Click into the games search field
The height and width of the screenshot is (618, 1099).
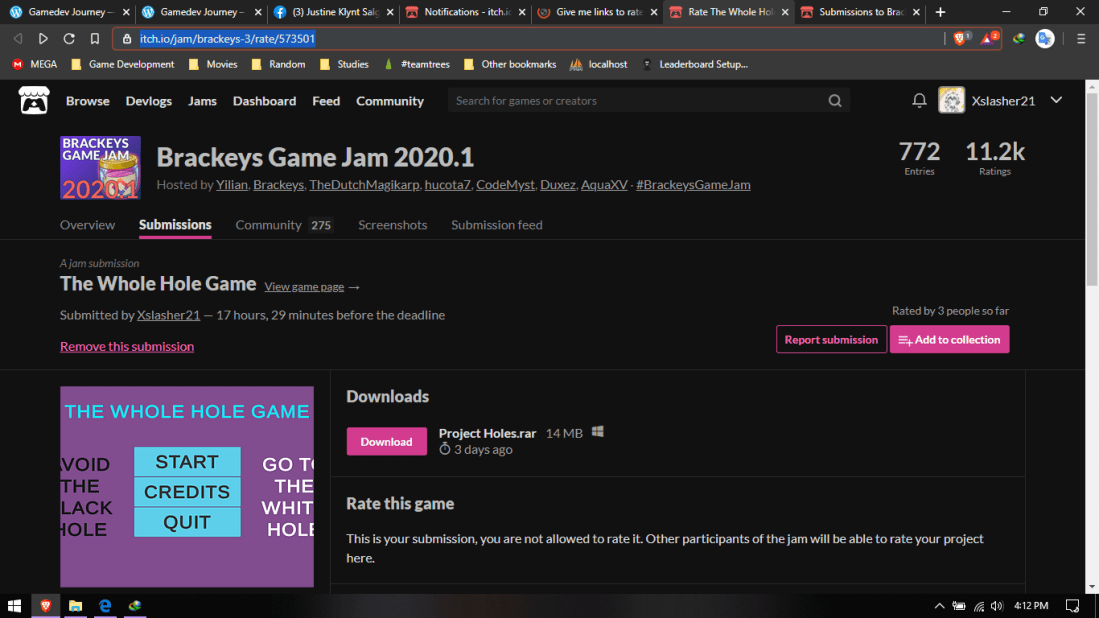pyautogui.click(x=635, y=101)
